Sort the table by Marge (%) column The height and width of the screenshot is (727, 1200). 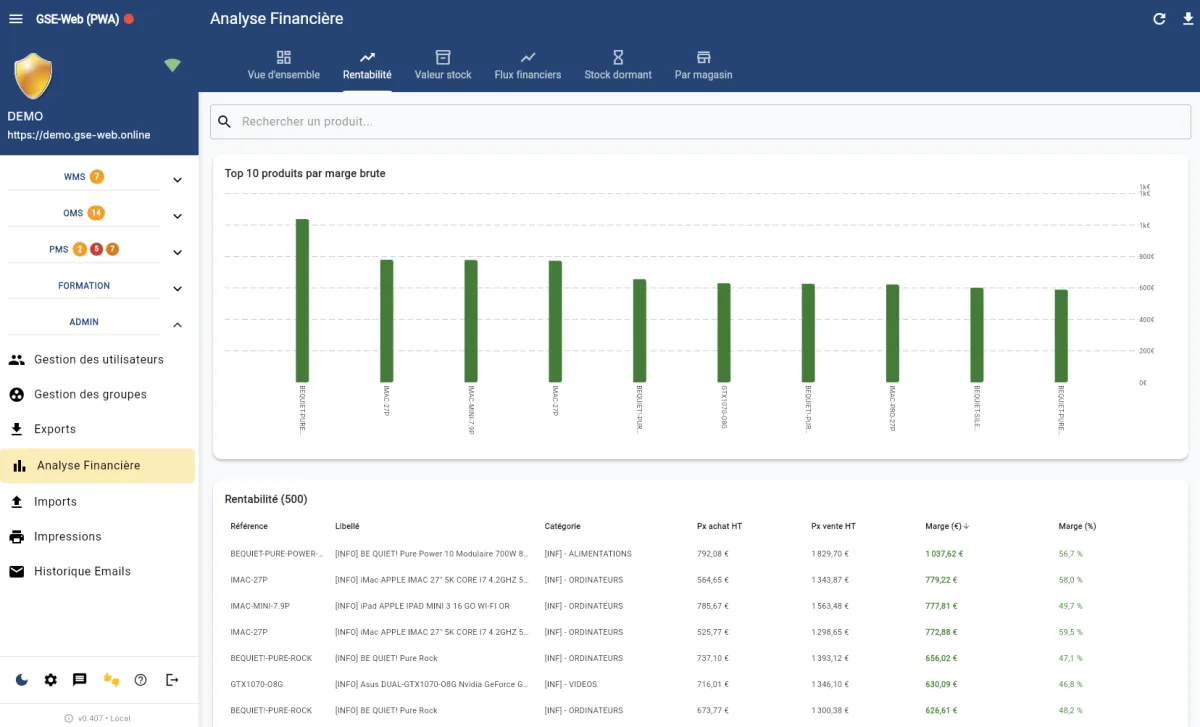point(1077,525)
